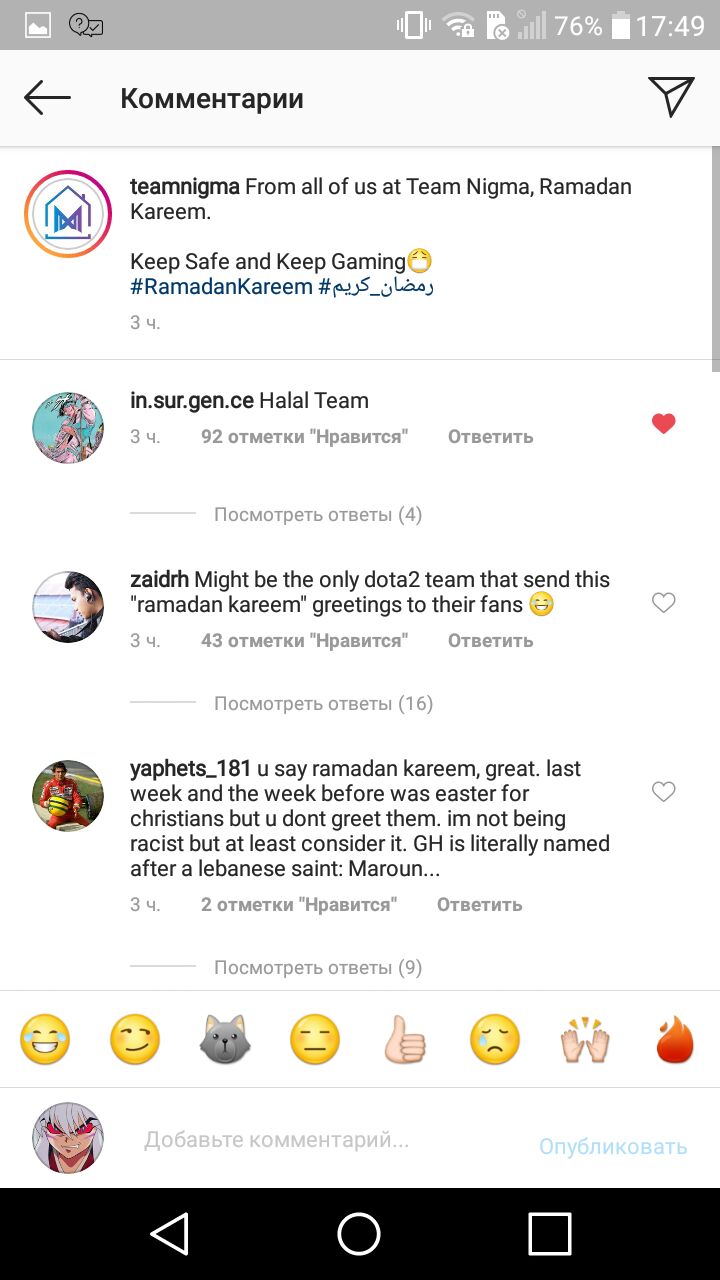Expand the 9 replies under yaphets_181
Screen dimensions: 720x1280
[x=318, y=968]
